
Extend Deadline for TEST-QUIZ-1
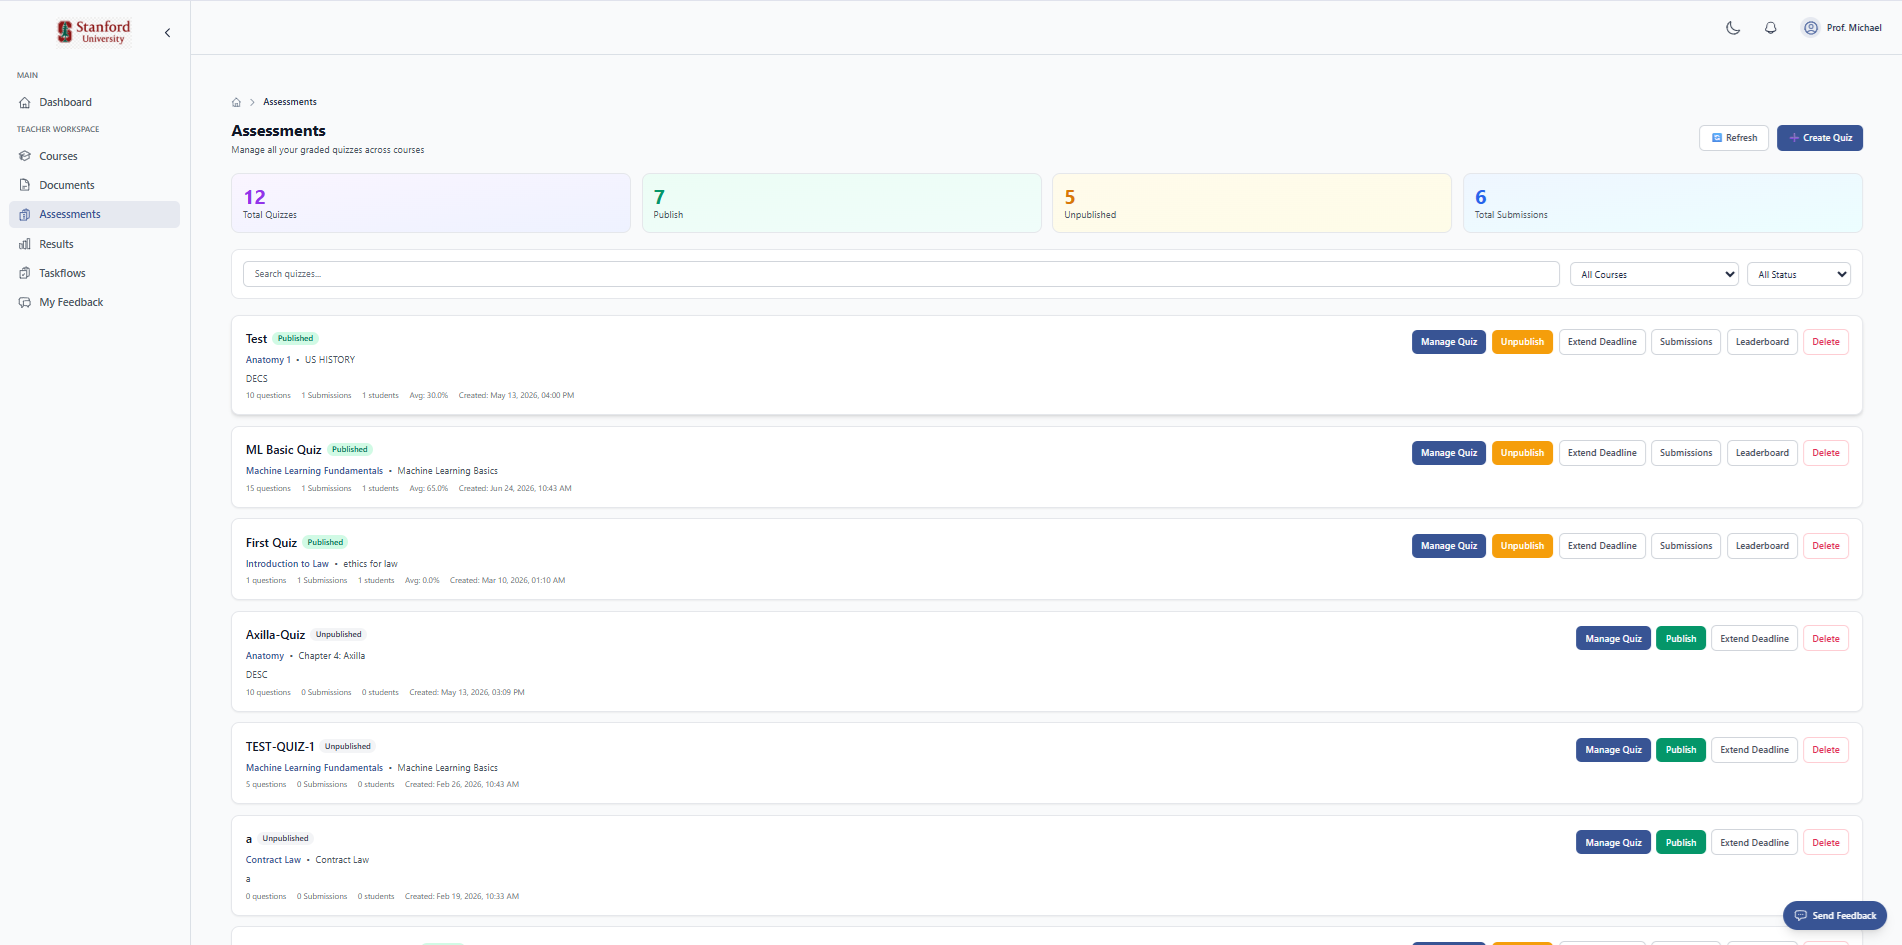1754,750
